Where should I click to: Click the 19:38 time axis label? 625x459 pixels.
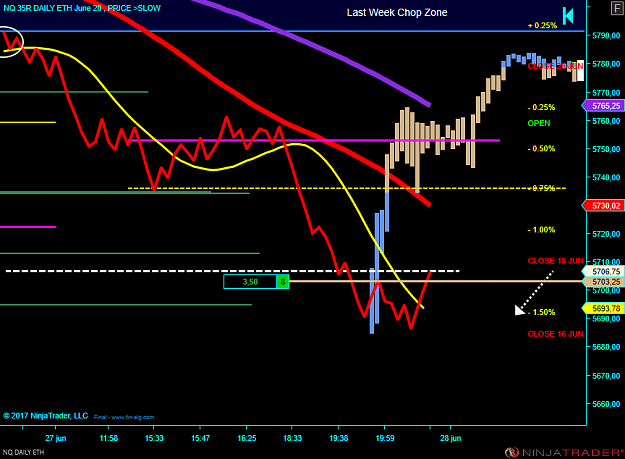point(338,438)
